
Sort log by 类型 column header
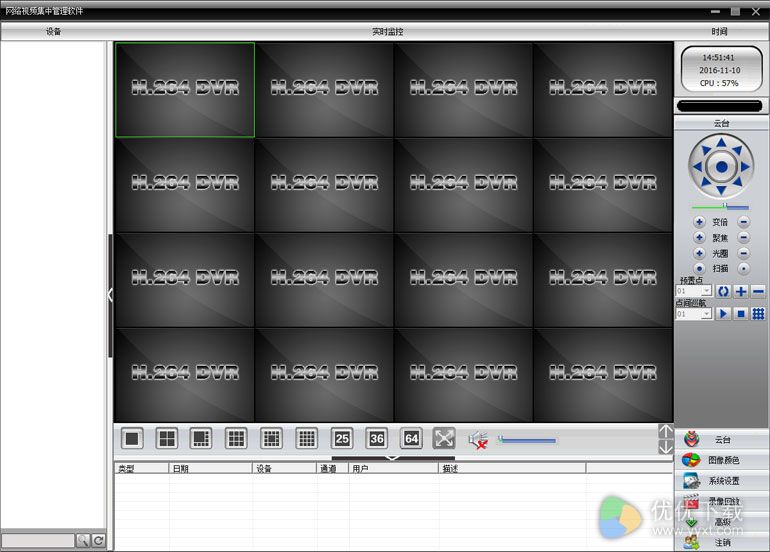pos(141,469)
